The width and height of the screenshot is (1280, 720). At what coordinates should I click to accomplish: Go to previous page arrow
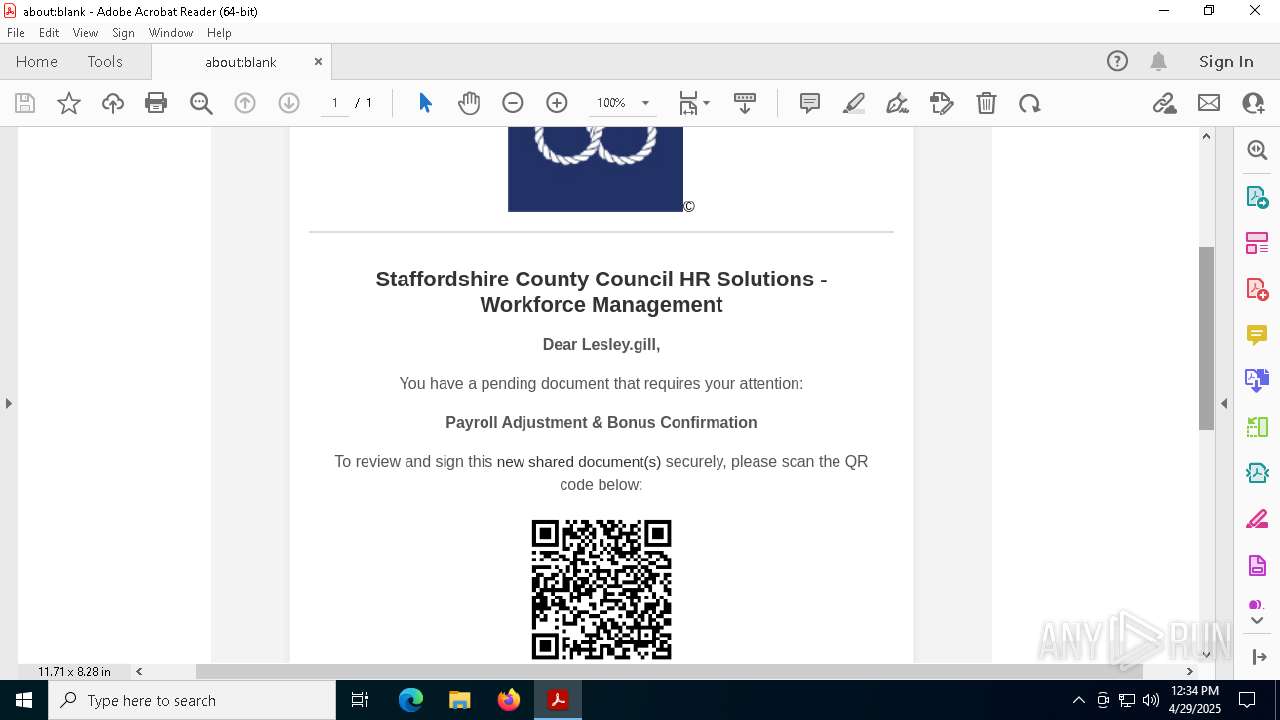[x=245, y=103]
